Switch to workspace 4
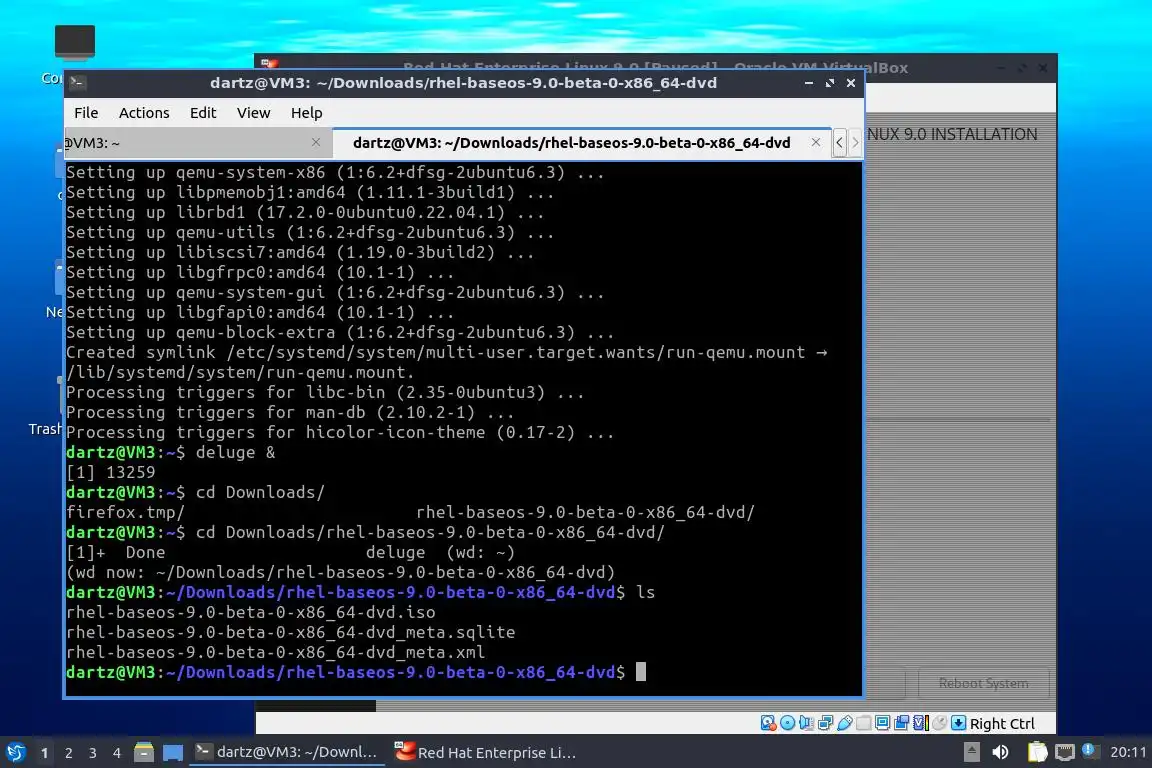The width and height of the screenshot is (1152, 768). click(116, 753)
